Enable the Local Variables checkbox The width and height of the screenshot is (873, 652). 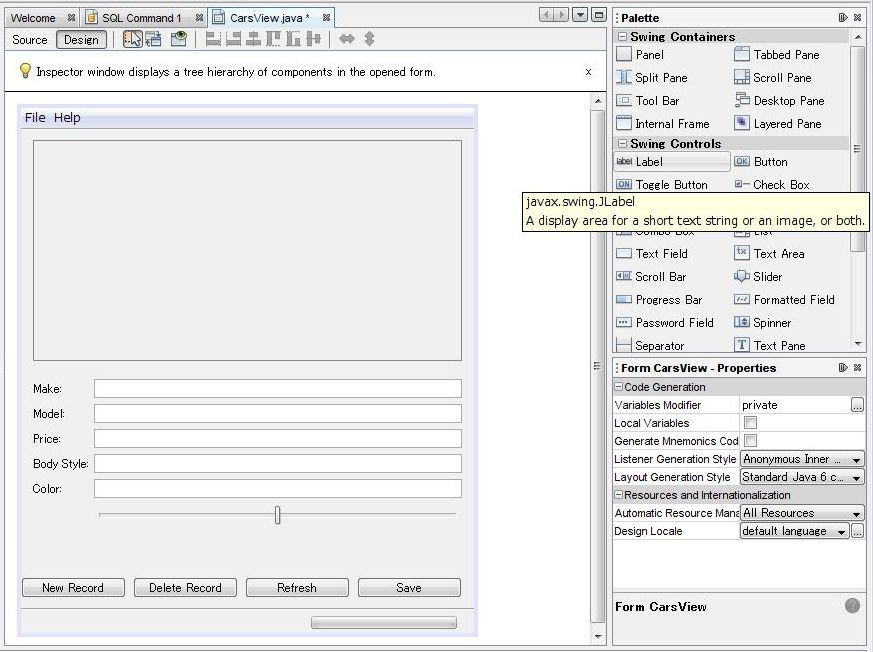click(750, 423)
